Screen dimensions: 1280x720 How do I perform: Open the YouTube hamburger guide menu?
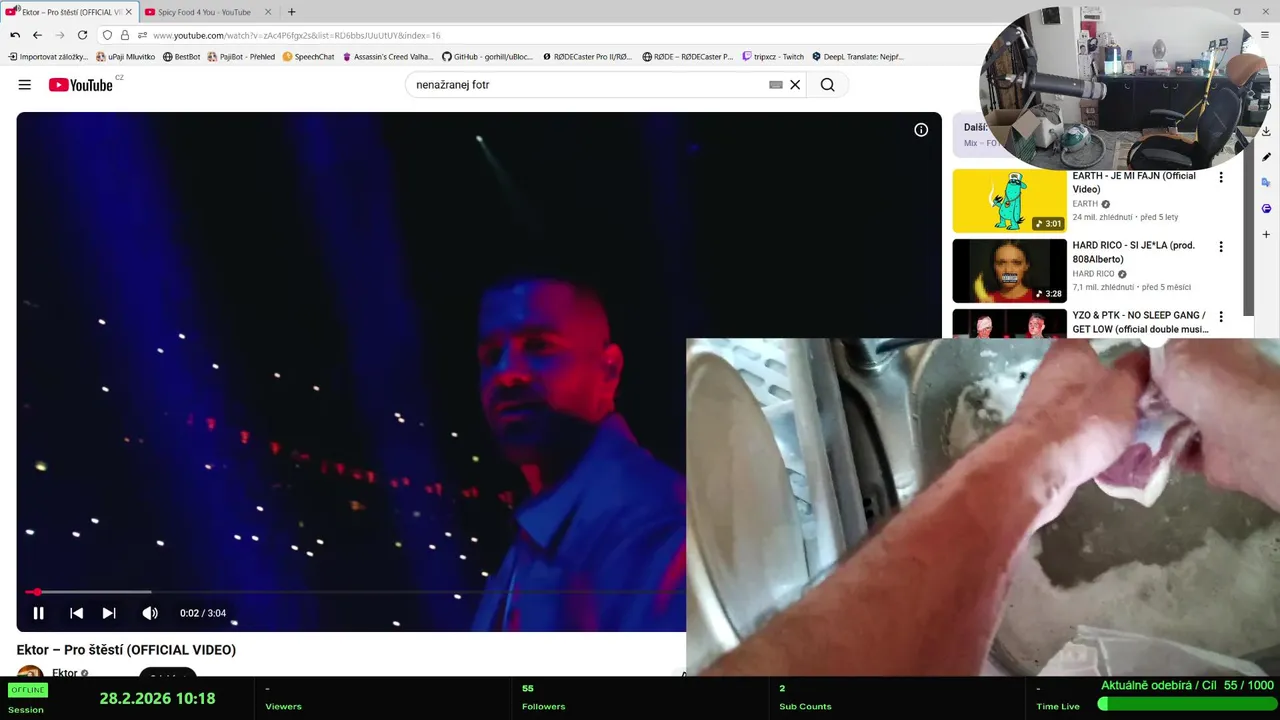25,85
